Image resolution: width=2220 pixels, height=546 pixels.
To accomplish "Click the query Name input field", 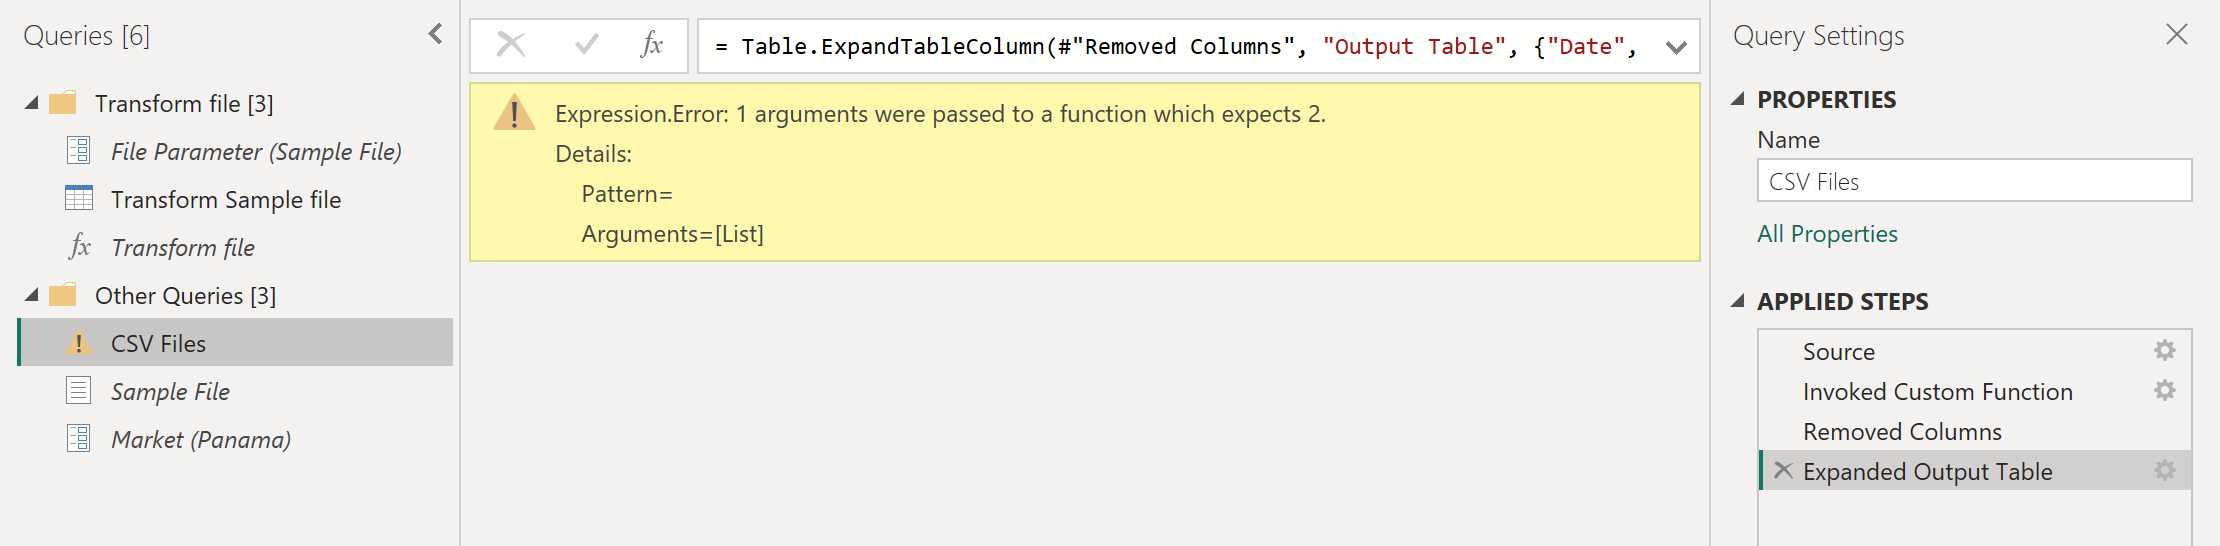I will coord(1974,181).
